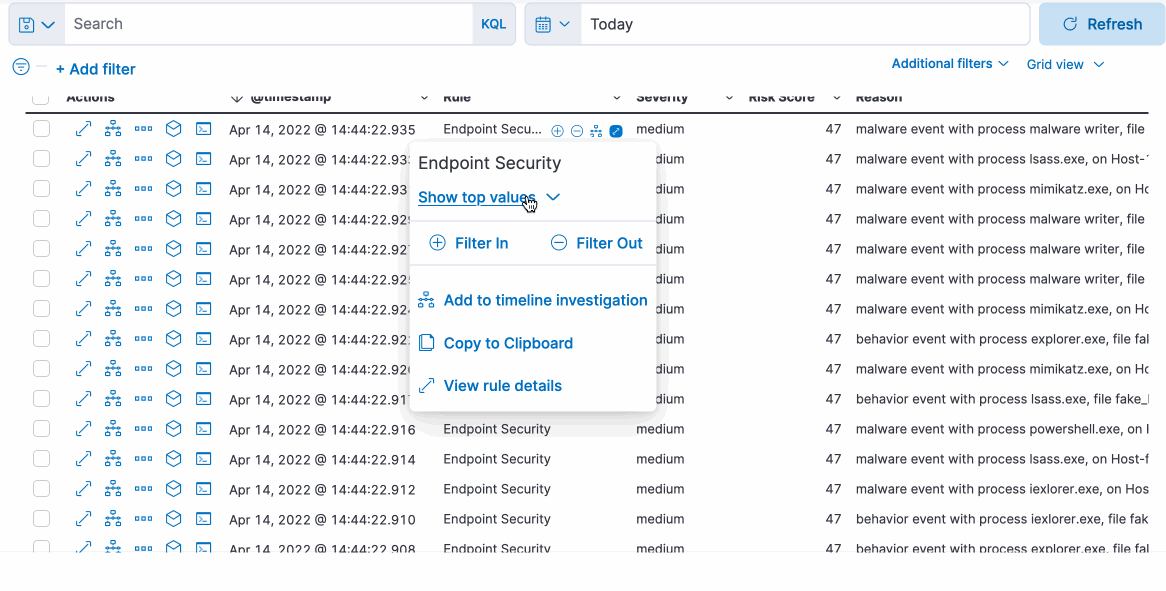The height and width of the screenshot is (591, 1166).
Task: Open saved query menu icon
Action: click(36, 25)
